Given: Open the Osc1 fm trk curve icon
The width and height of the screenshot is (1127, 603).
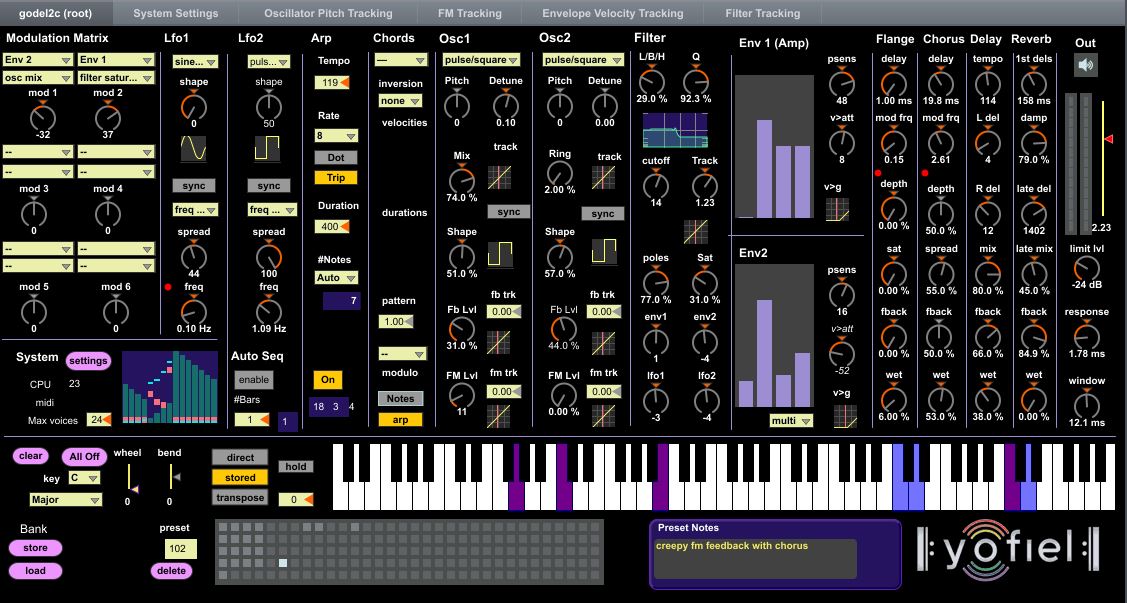Looking at the screenshot, I should pyautogui.click(x=500, y=417).
